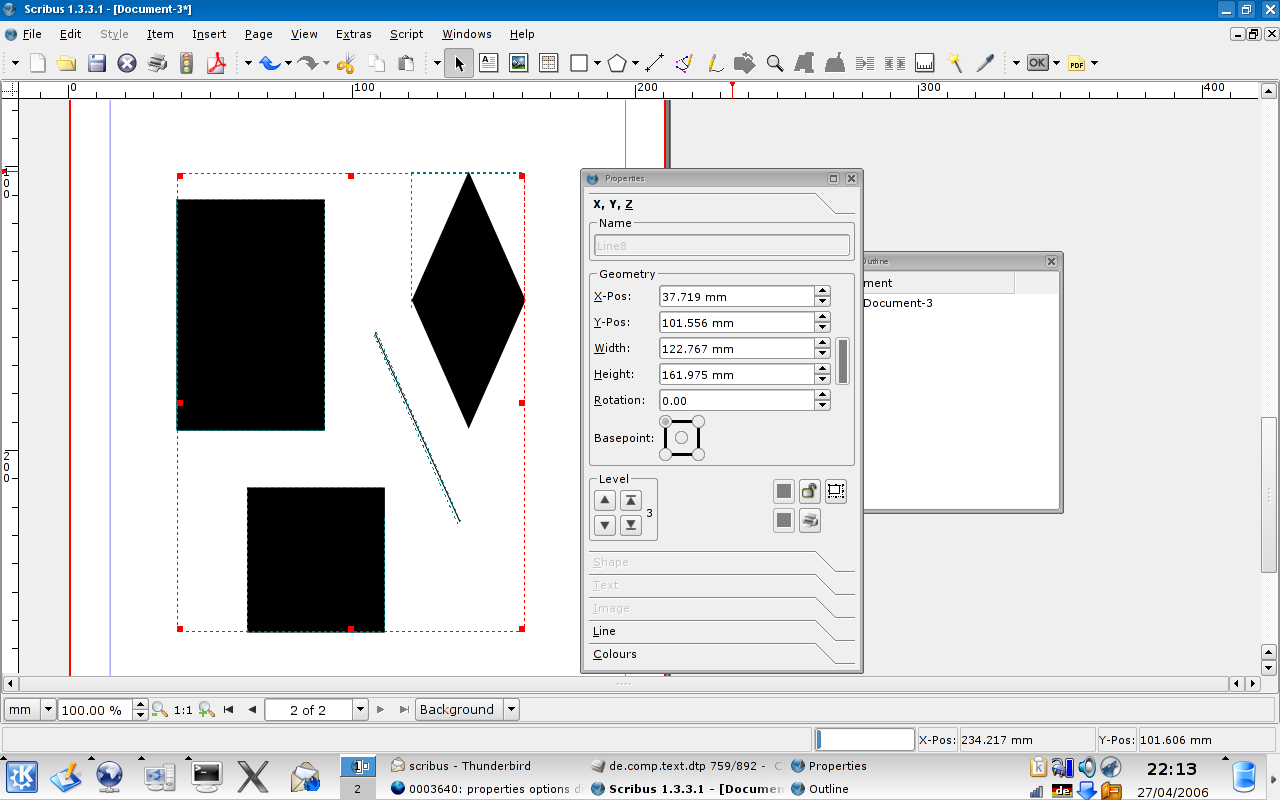This screenshot has height=800, width=1280.
Task: Open the Background layer dropdown
Action: click(x=511, y=710)
